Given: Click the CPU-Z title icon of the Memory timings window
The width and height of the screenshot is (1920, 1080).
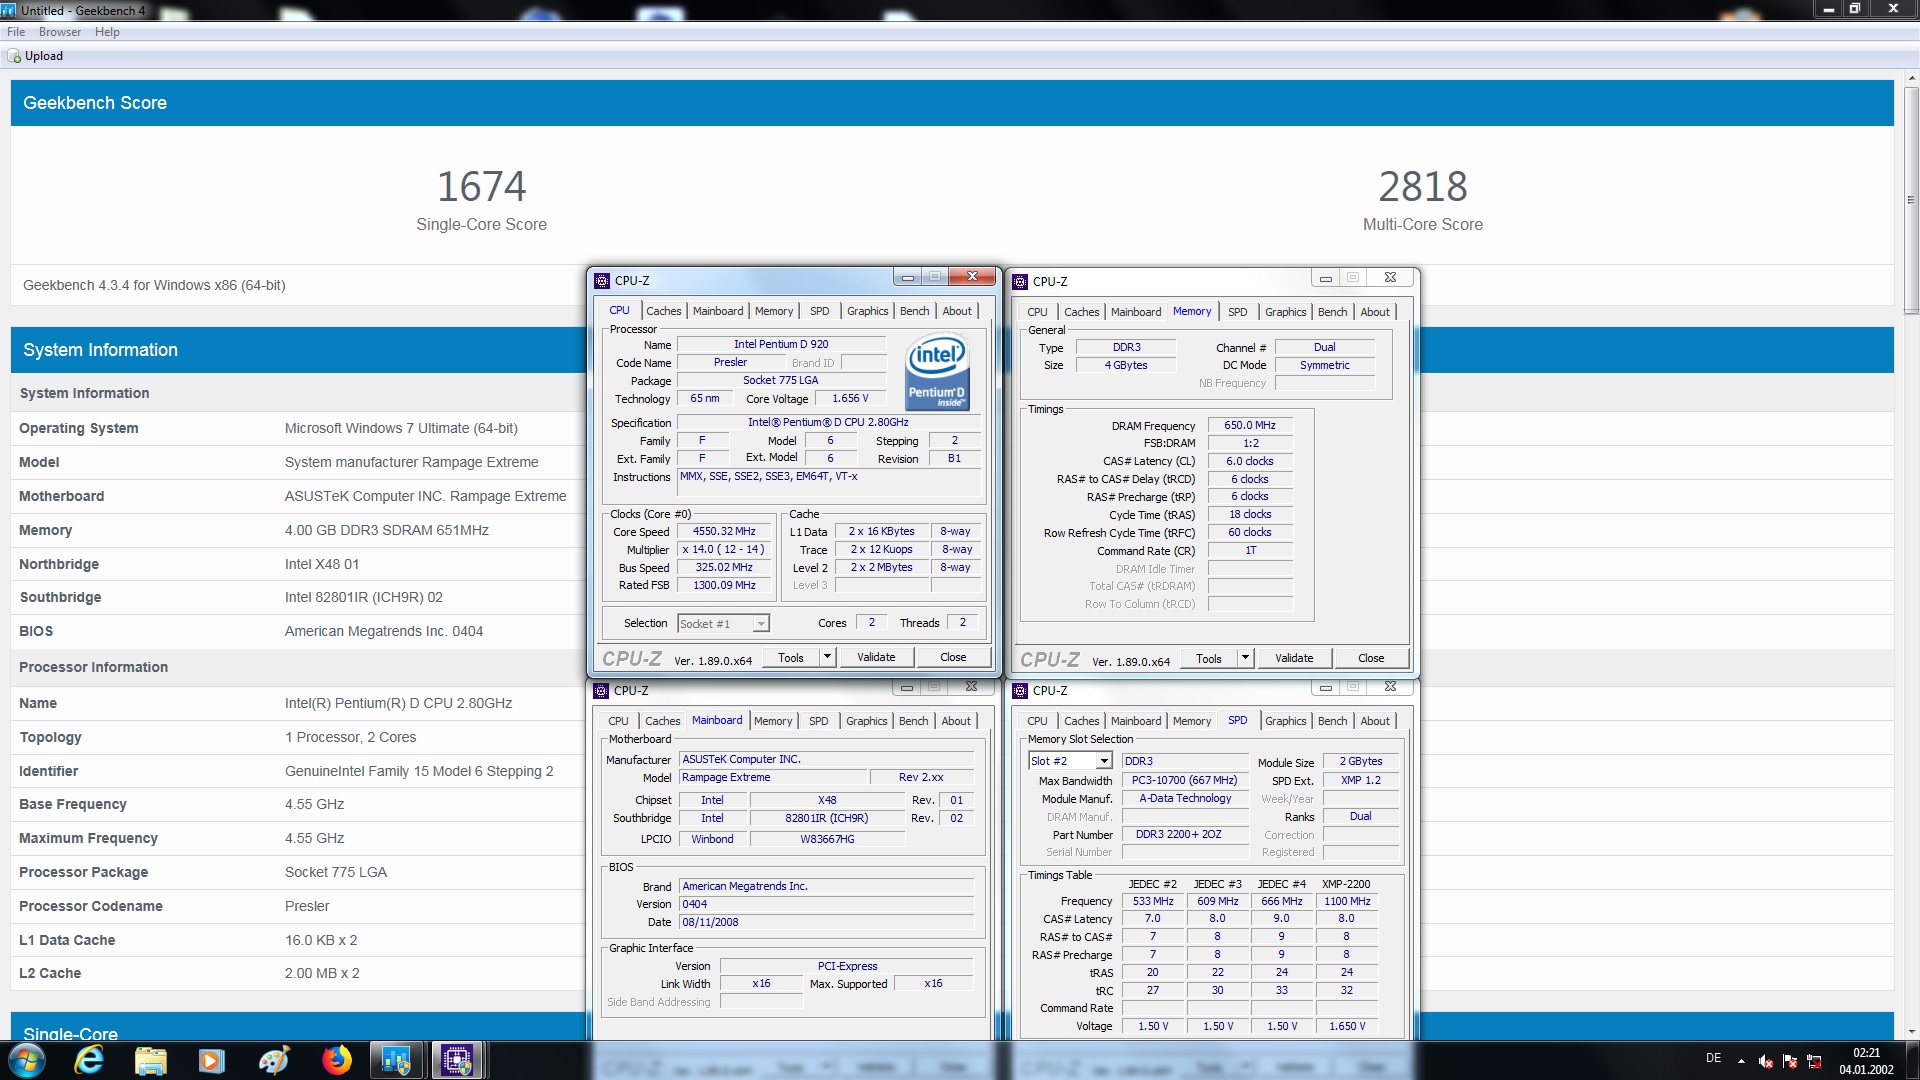Looking at the screenshot, I should (1020, 282).
